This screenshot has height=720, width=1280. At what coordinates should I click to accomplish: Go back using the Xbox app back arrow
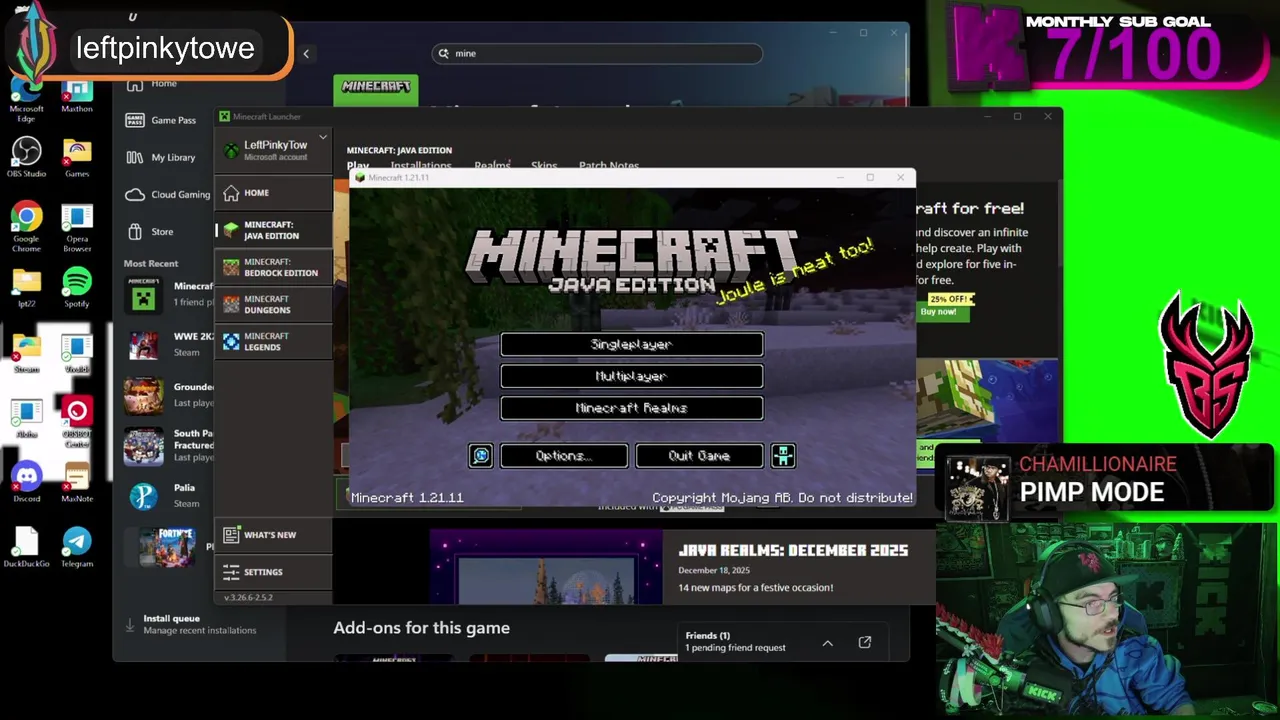[306, 53]
